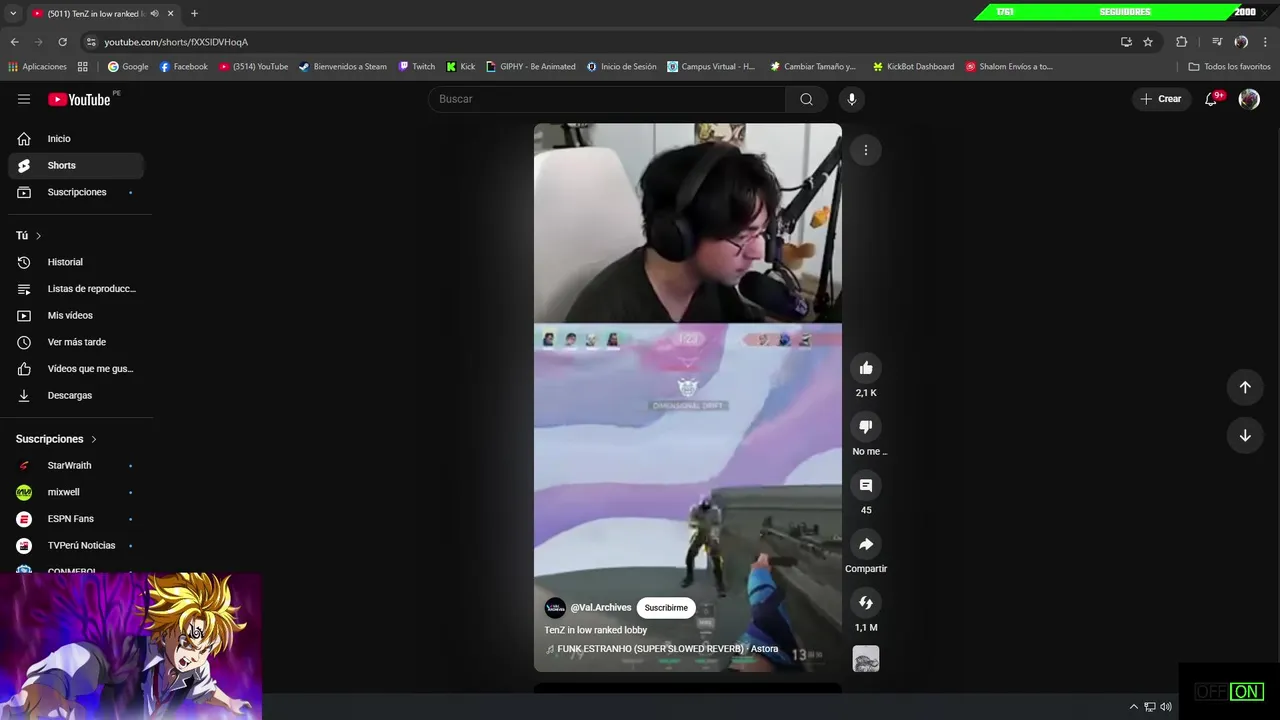Click the YouTube logo
This screenshot has height=720, width=1280.
tap(79, 99)
